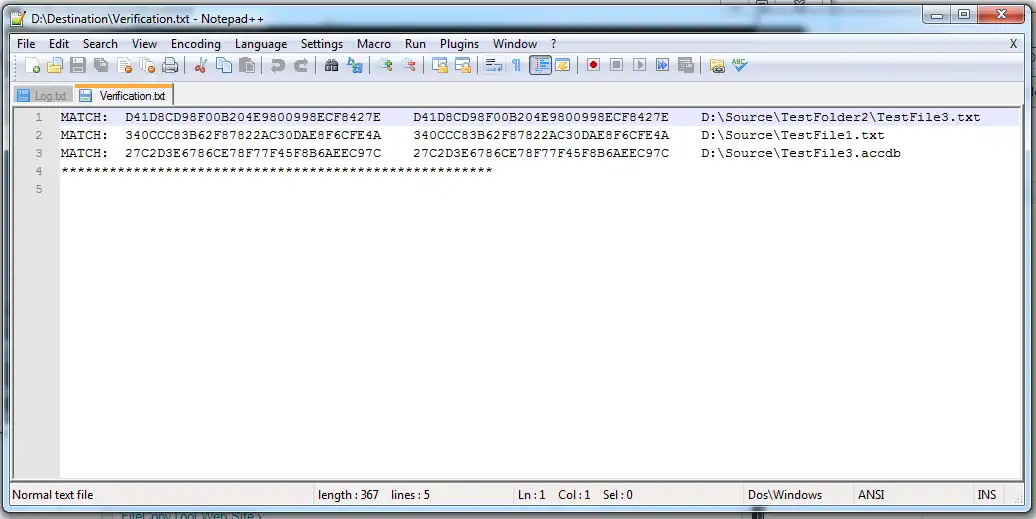
Task: Click 'Normal text file' in status bar
Action: coord(53,495)
